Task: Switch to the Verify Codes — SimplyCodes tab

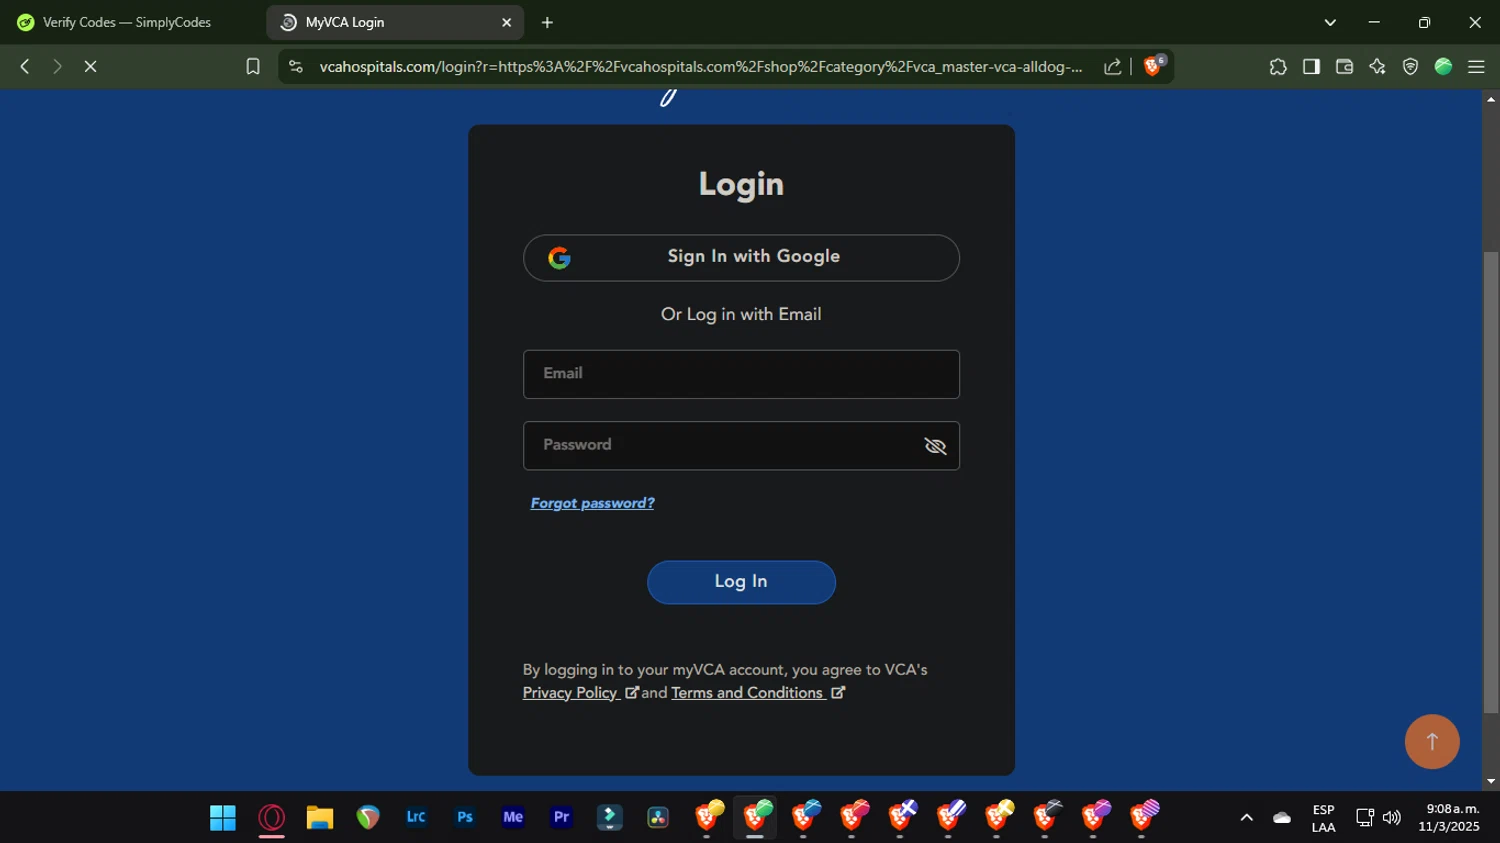Action: (x=129, y=22)
